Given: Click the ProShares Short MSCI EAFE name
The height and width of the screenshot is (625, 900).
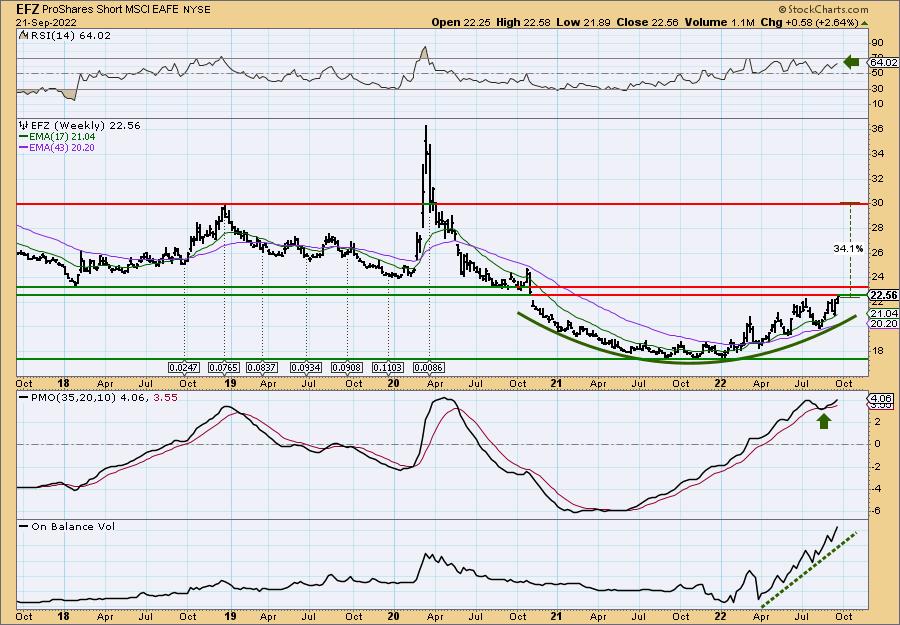Looking at the screenshot, I should (x=111, y=10).
